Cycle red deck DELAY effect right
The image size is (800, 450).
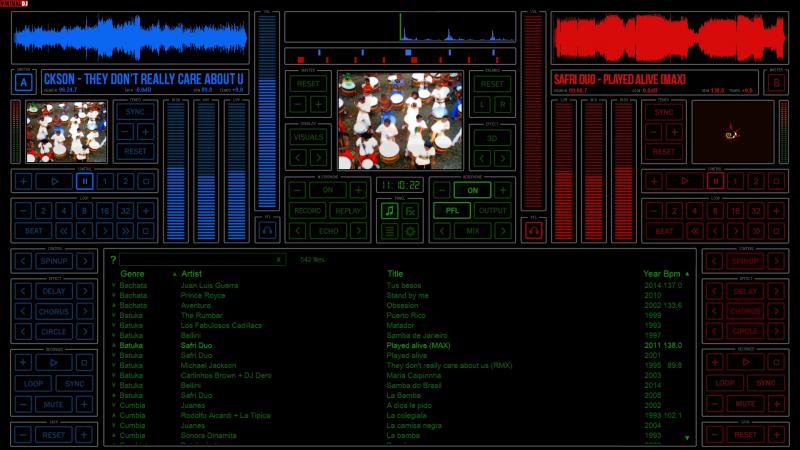776,291
